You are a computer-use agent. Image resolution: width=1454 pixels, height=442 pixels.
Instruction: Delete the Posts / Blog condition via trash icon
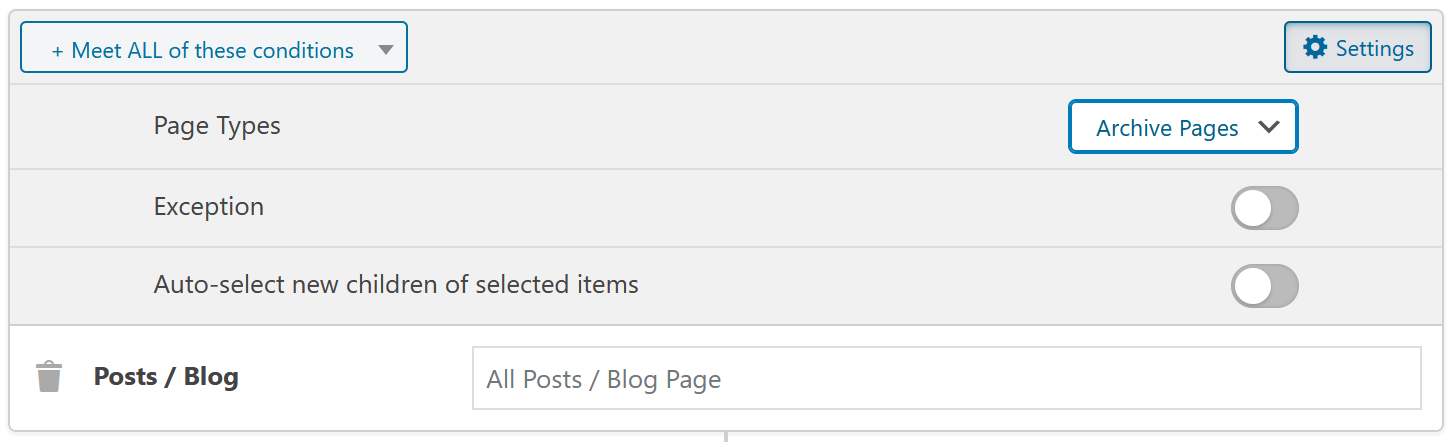pos(48,377)
